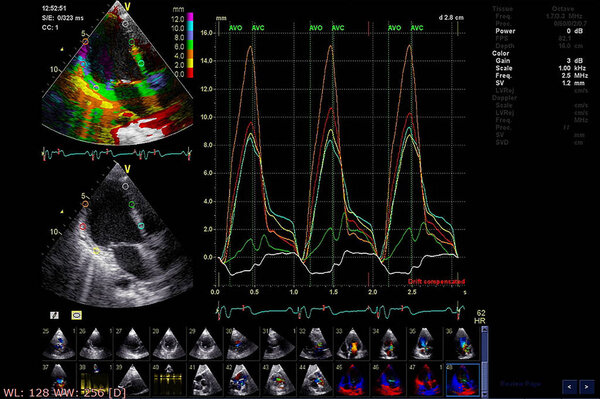This screenshot has width=600, height=399.
Task: Select cyan ROI circle in grayscale image
Action: point(141,226)
